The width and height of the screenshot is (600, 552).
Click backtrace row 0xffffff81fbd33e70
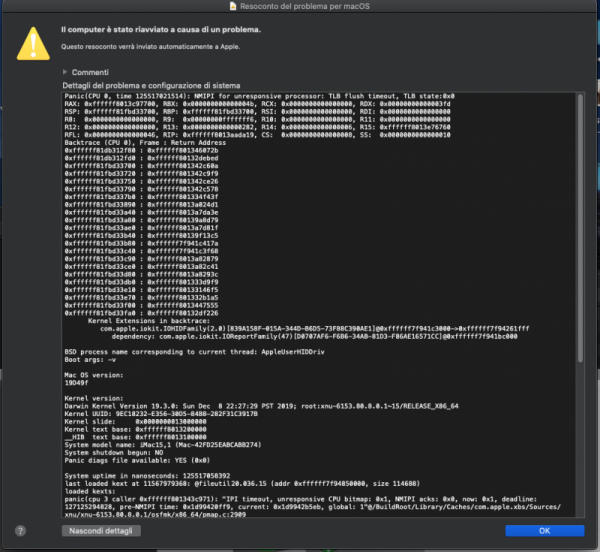tap(142, 298)
